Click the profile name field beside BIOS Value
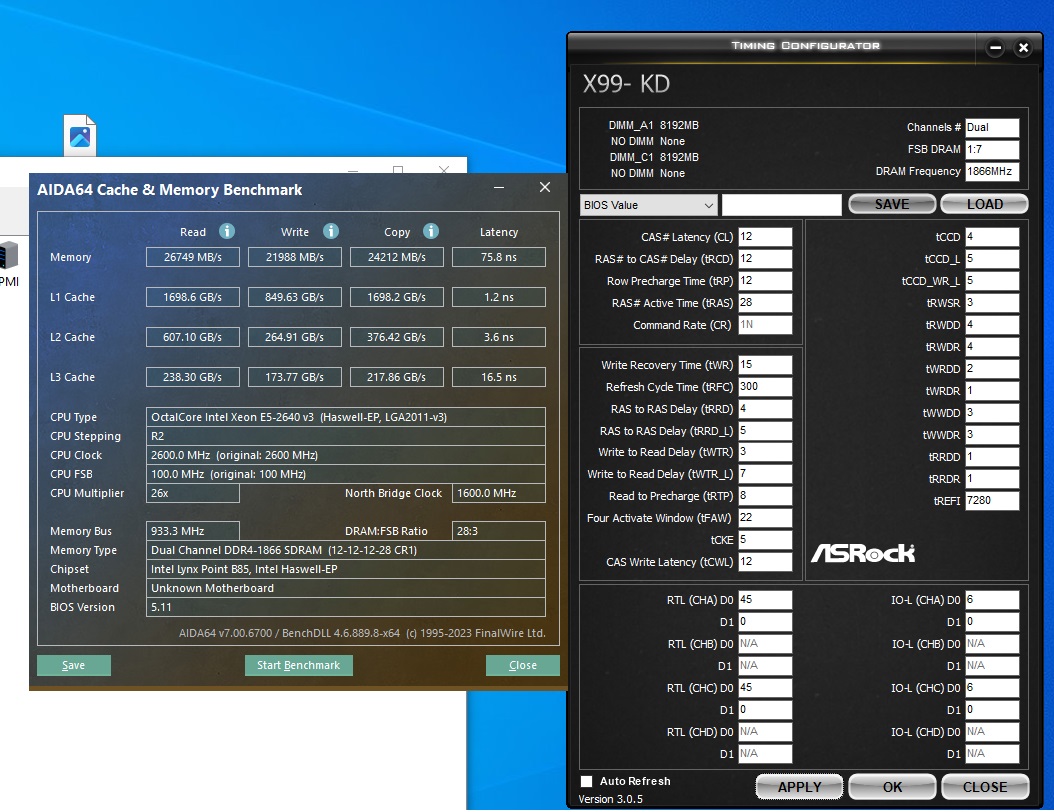This screenshot has width=1054, height=812. [x=781, y=205]
